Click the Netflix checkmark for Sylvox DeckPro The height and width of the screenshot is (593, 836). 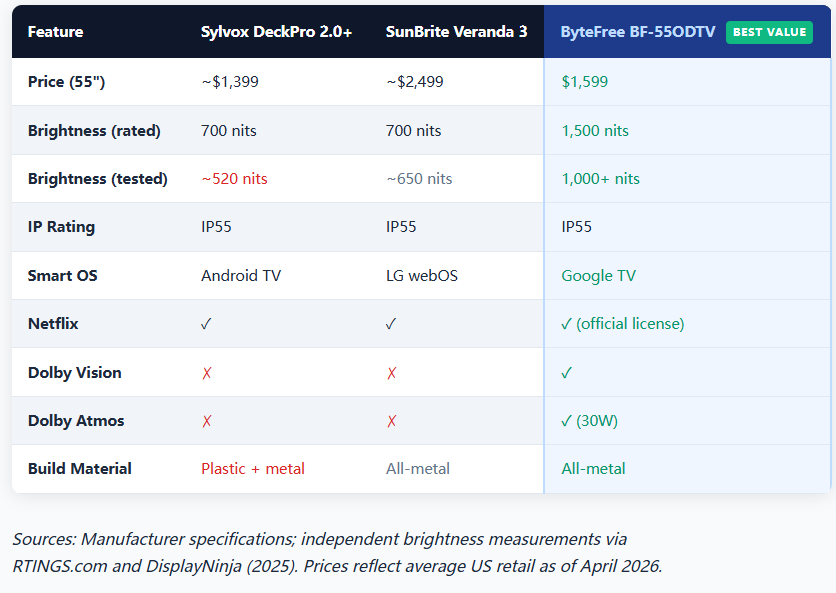point(206,324)
